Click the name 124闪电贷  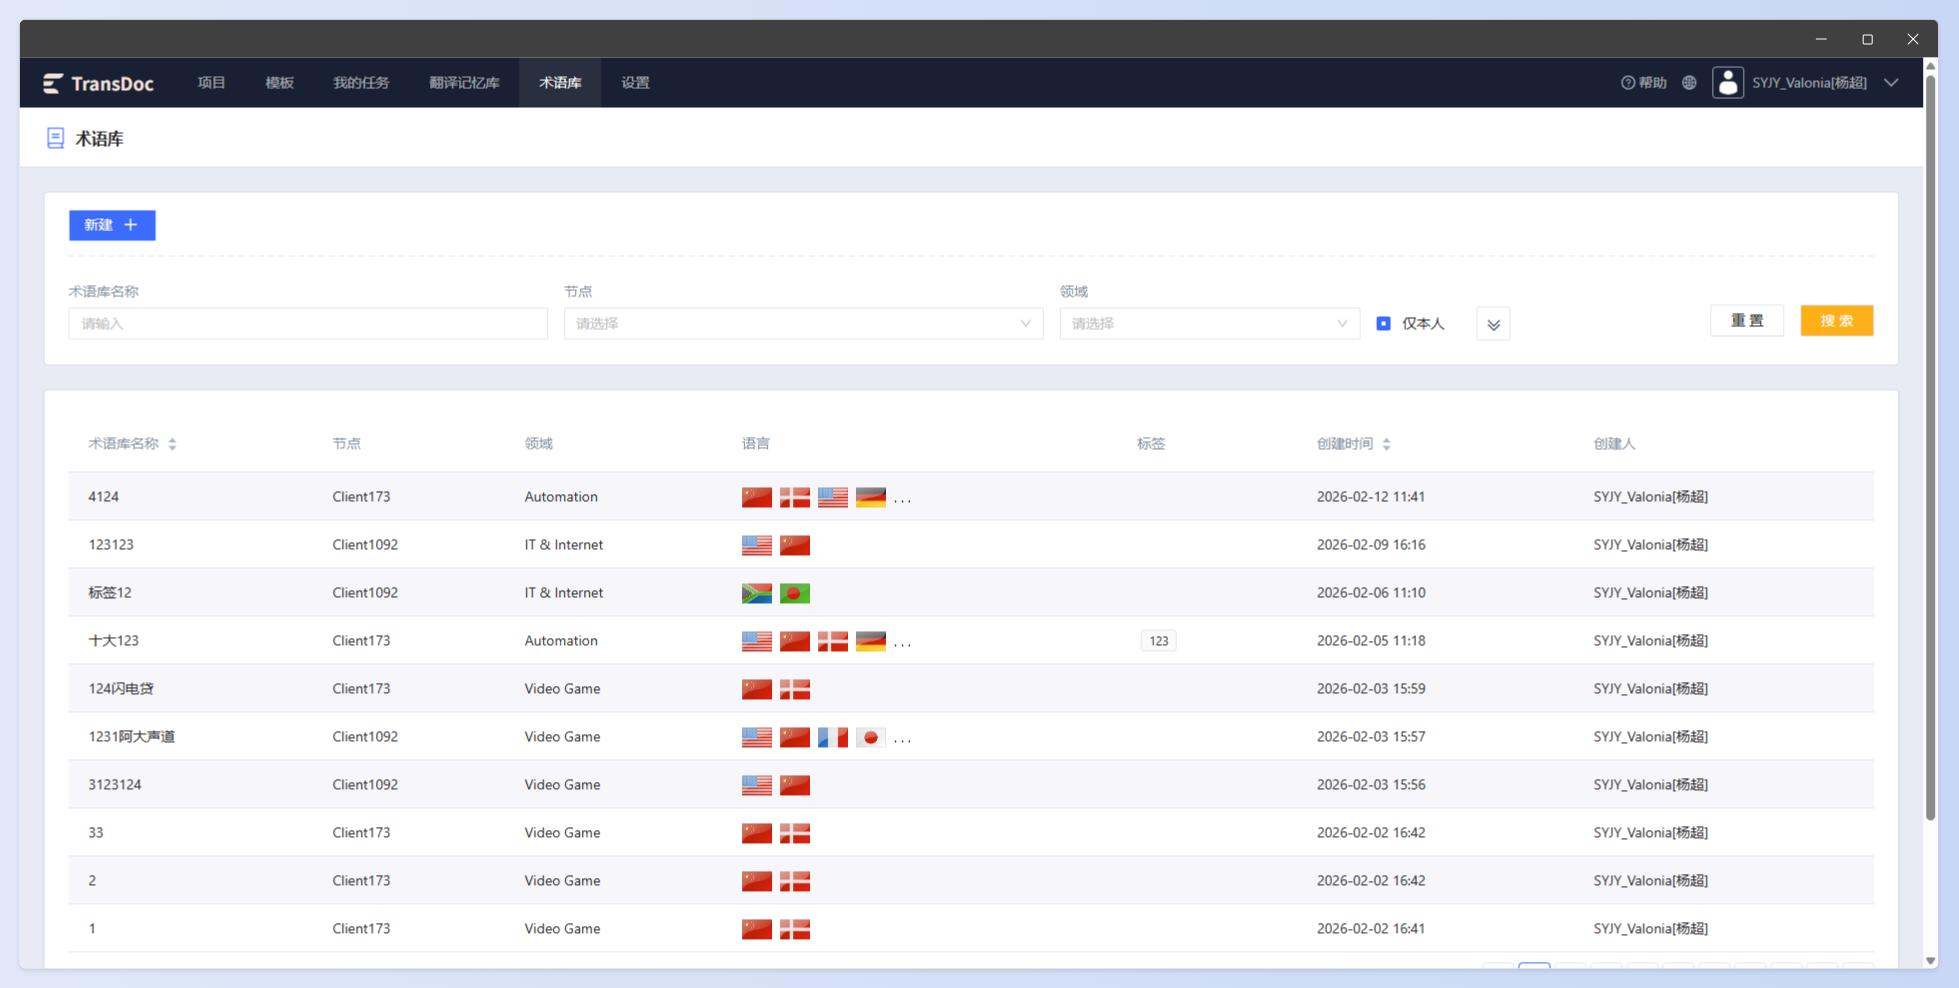click(x=121, y=689)
